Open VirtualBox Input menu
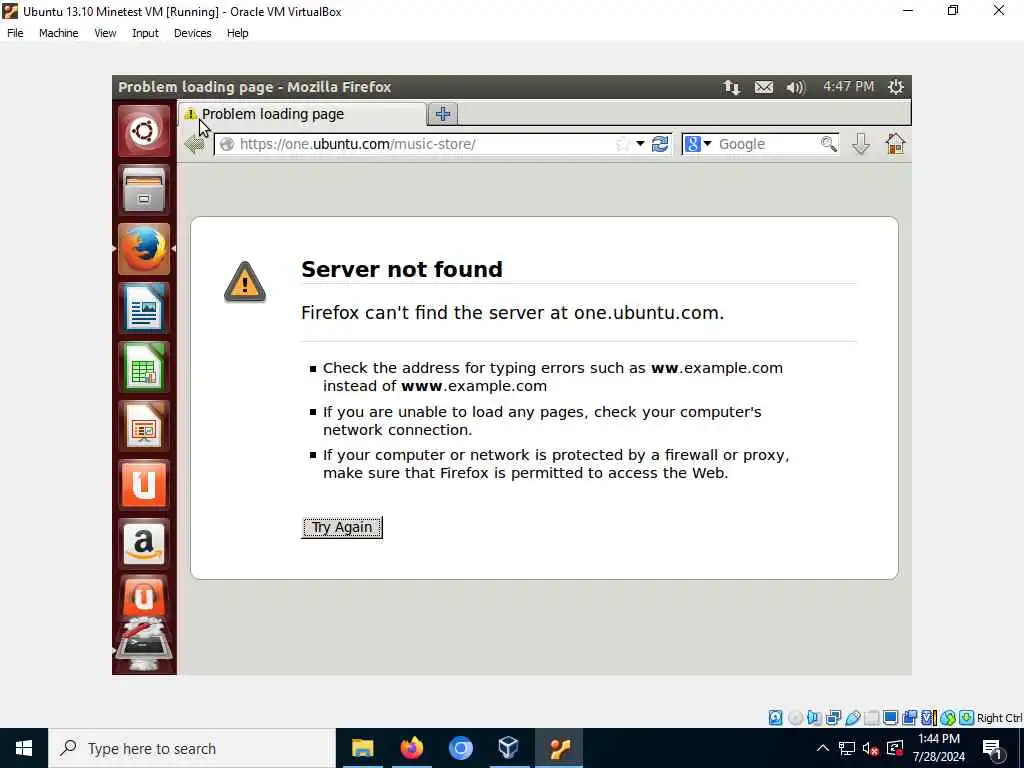1024x768 pixels. point(145,33)
